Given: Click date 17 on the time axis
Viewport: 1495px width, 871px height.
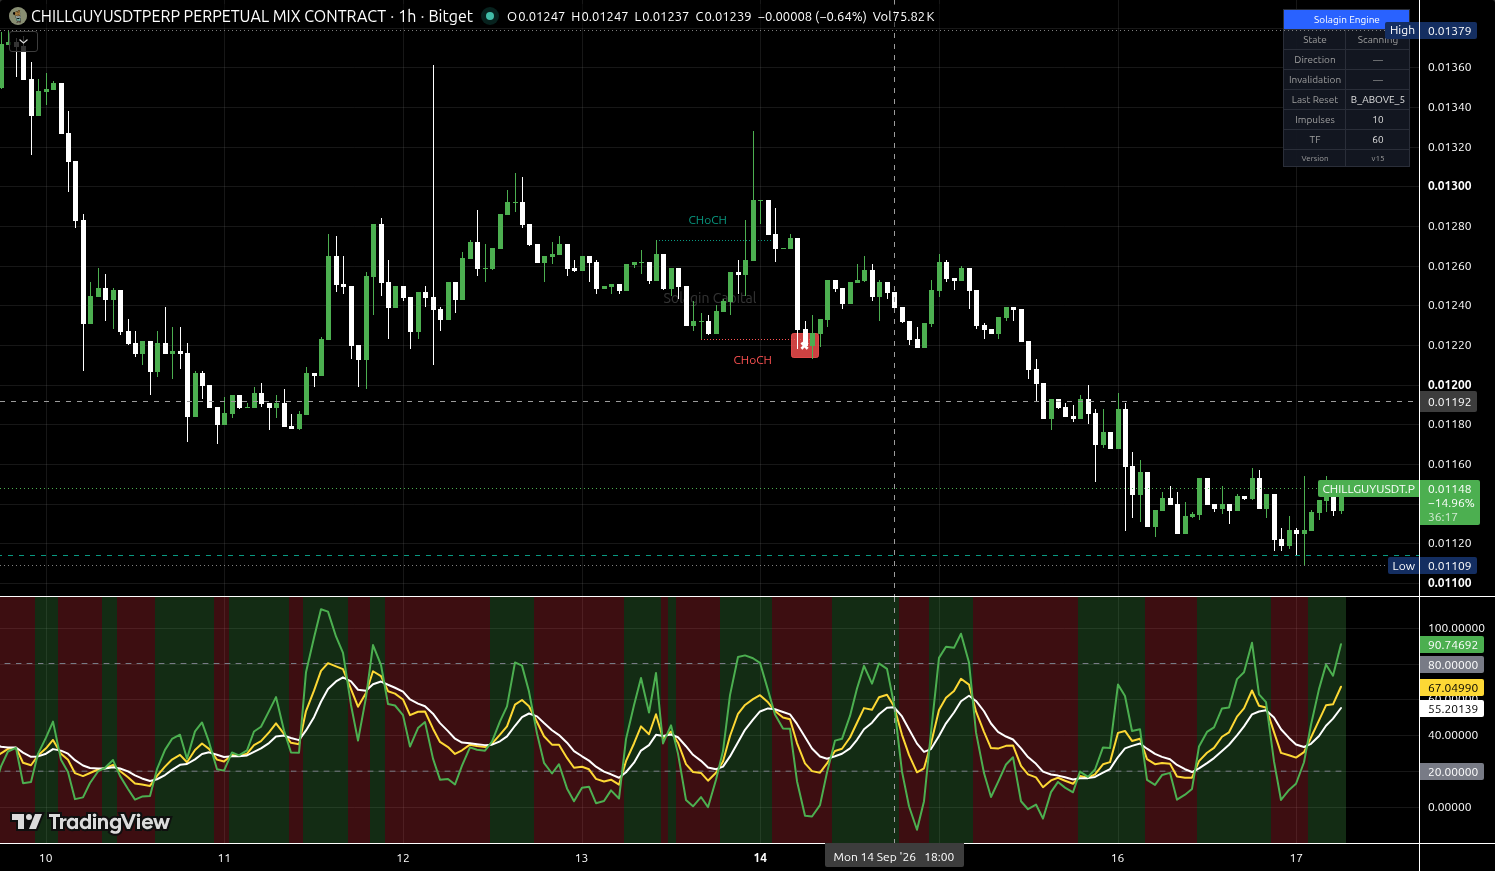Looking at the screenshot, I should 1297,858.
